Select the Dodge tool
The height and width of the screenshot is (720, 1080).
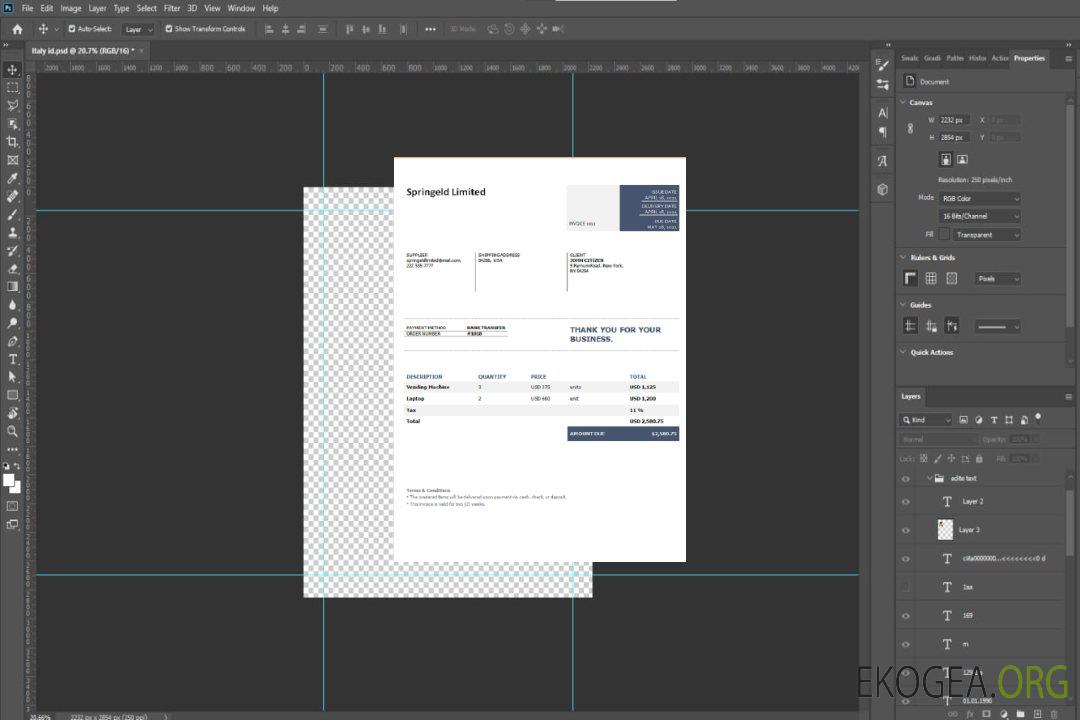click(x=12, y=322)
